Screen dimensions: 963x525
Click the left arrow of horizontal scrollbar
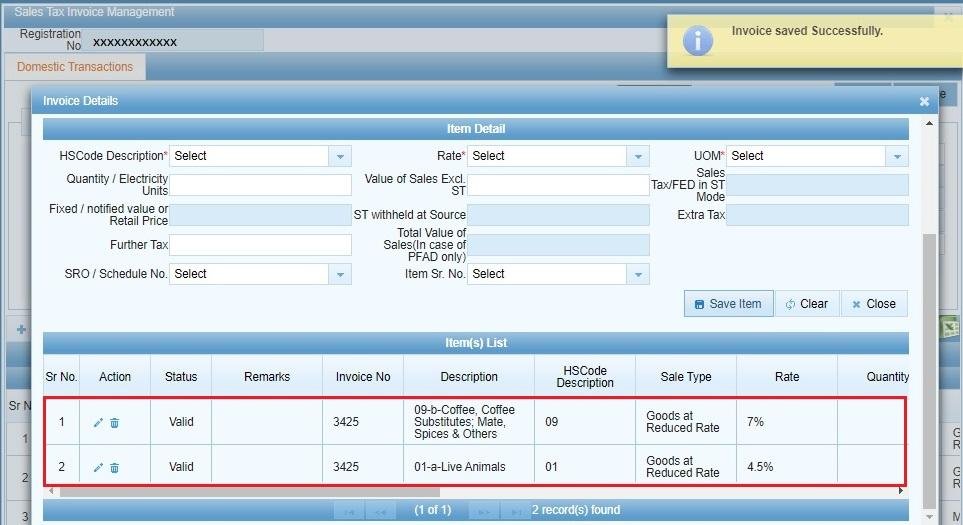click(51, 491)
